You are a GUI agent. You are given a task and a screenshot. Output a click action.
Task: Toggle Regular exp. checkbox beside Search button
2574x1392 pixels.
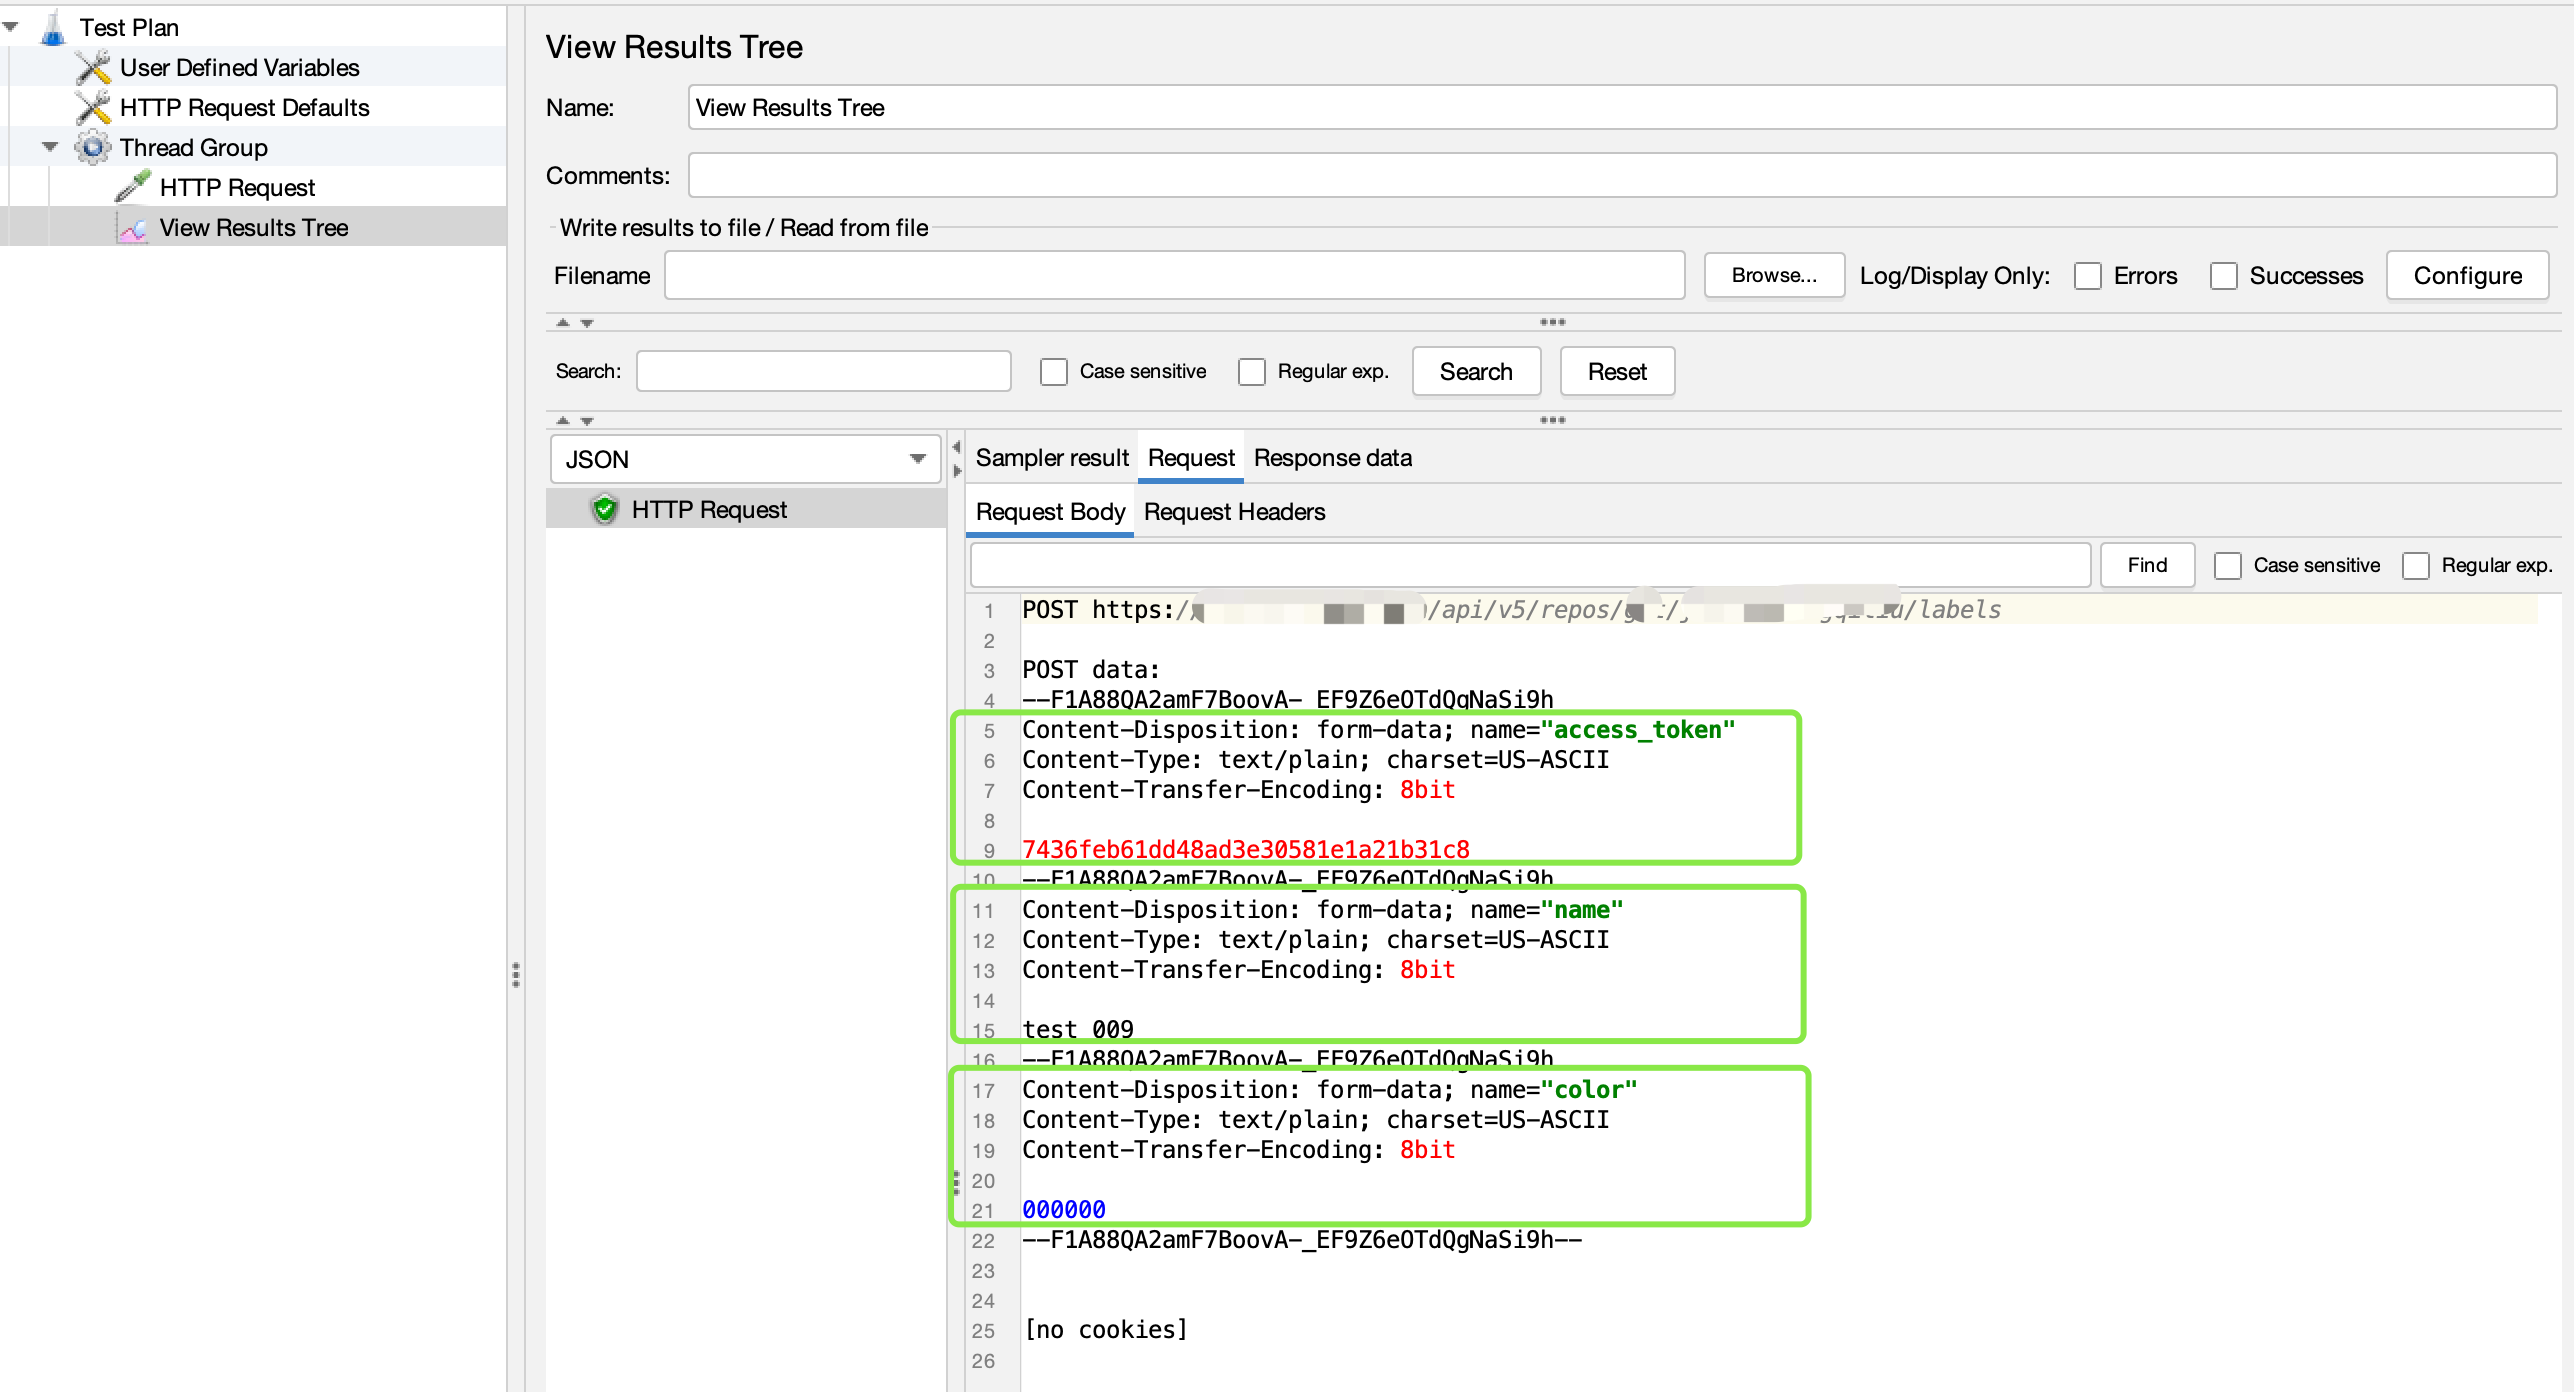click(1252, 372)
